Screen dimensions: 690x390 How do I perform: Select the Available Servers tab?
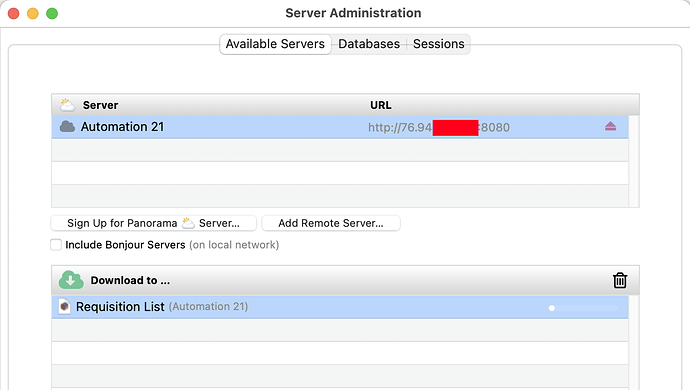(275, 44)
